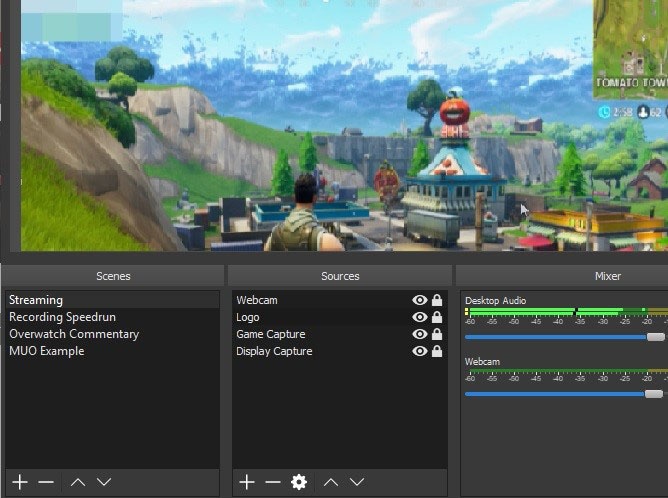Move the scene up with the up arrow

(78, 482)
